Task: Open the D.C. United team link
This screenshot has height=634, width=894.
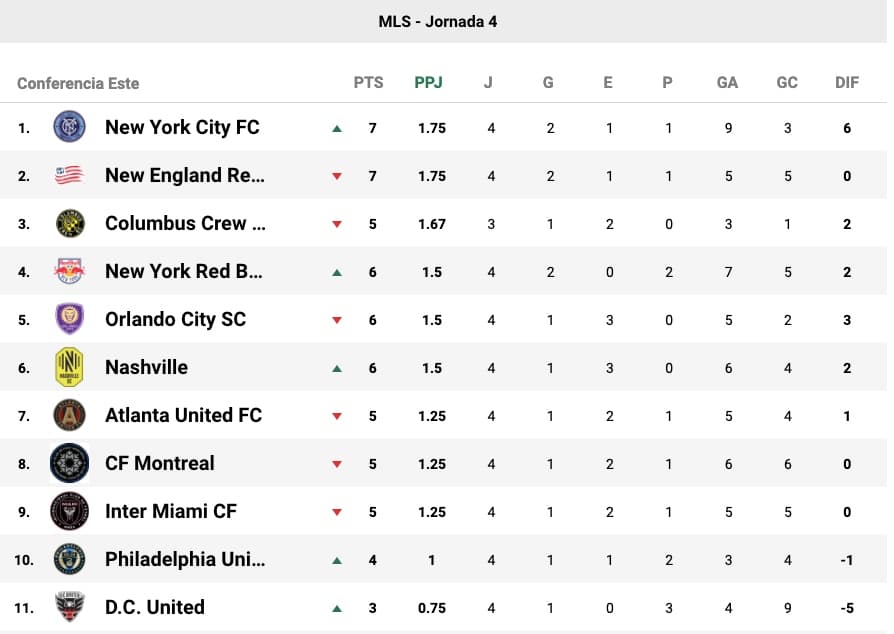Action: click(x=155, y=607)
